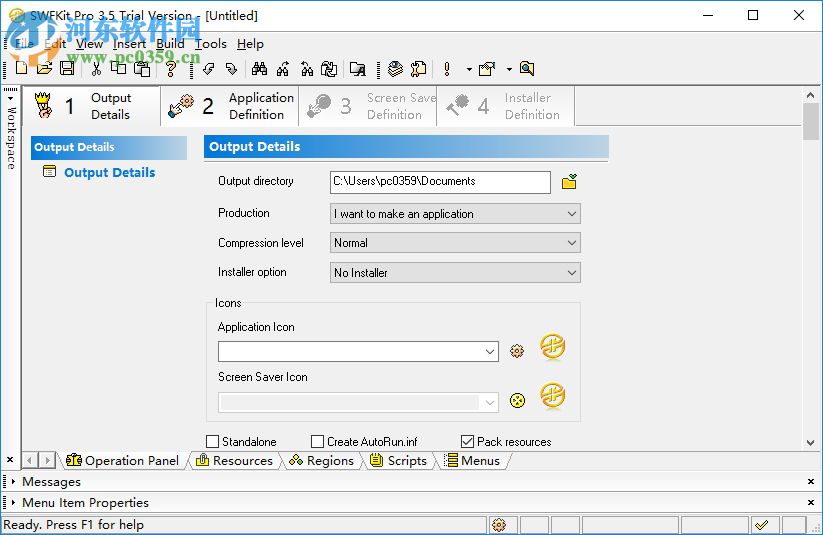Uncheck the Pack resources checkbox

coord(468,441)
